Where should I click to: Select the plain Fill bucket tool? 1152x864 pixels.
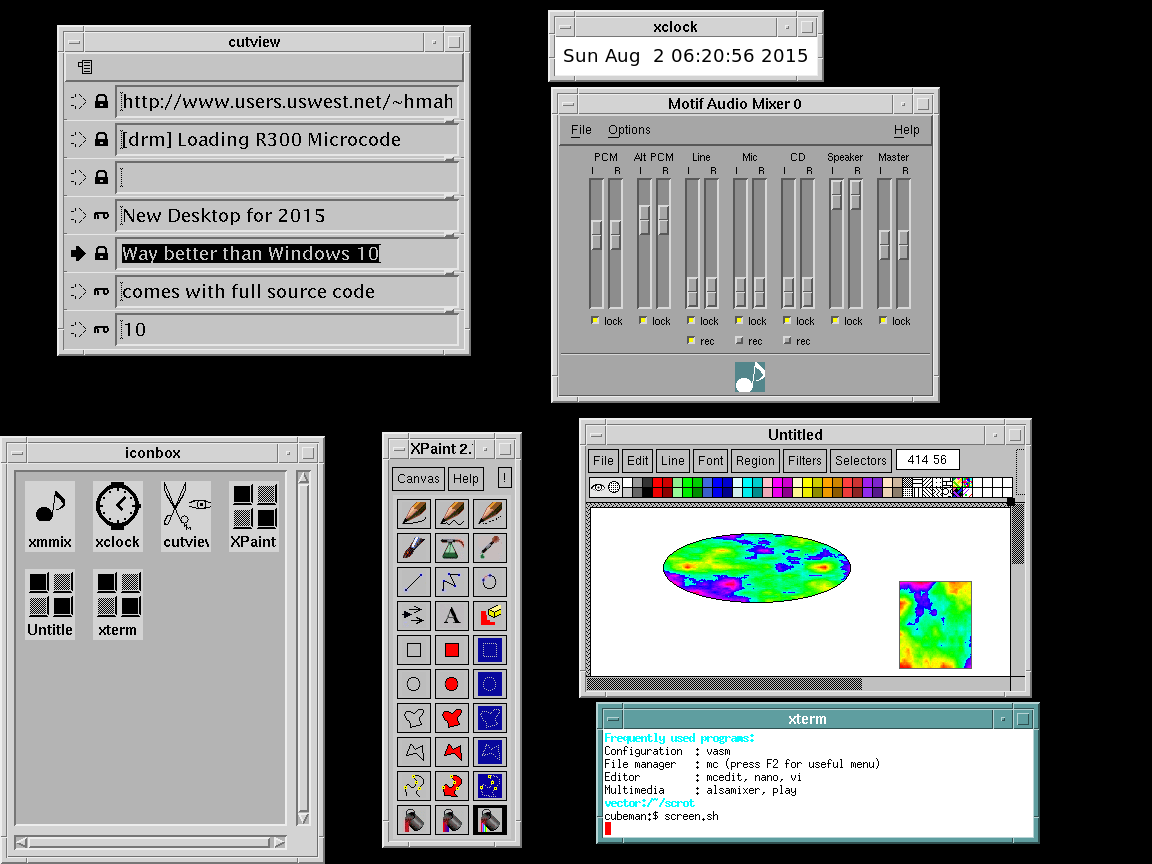coord(414,820)
